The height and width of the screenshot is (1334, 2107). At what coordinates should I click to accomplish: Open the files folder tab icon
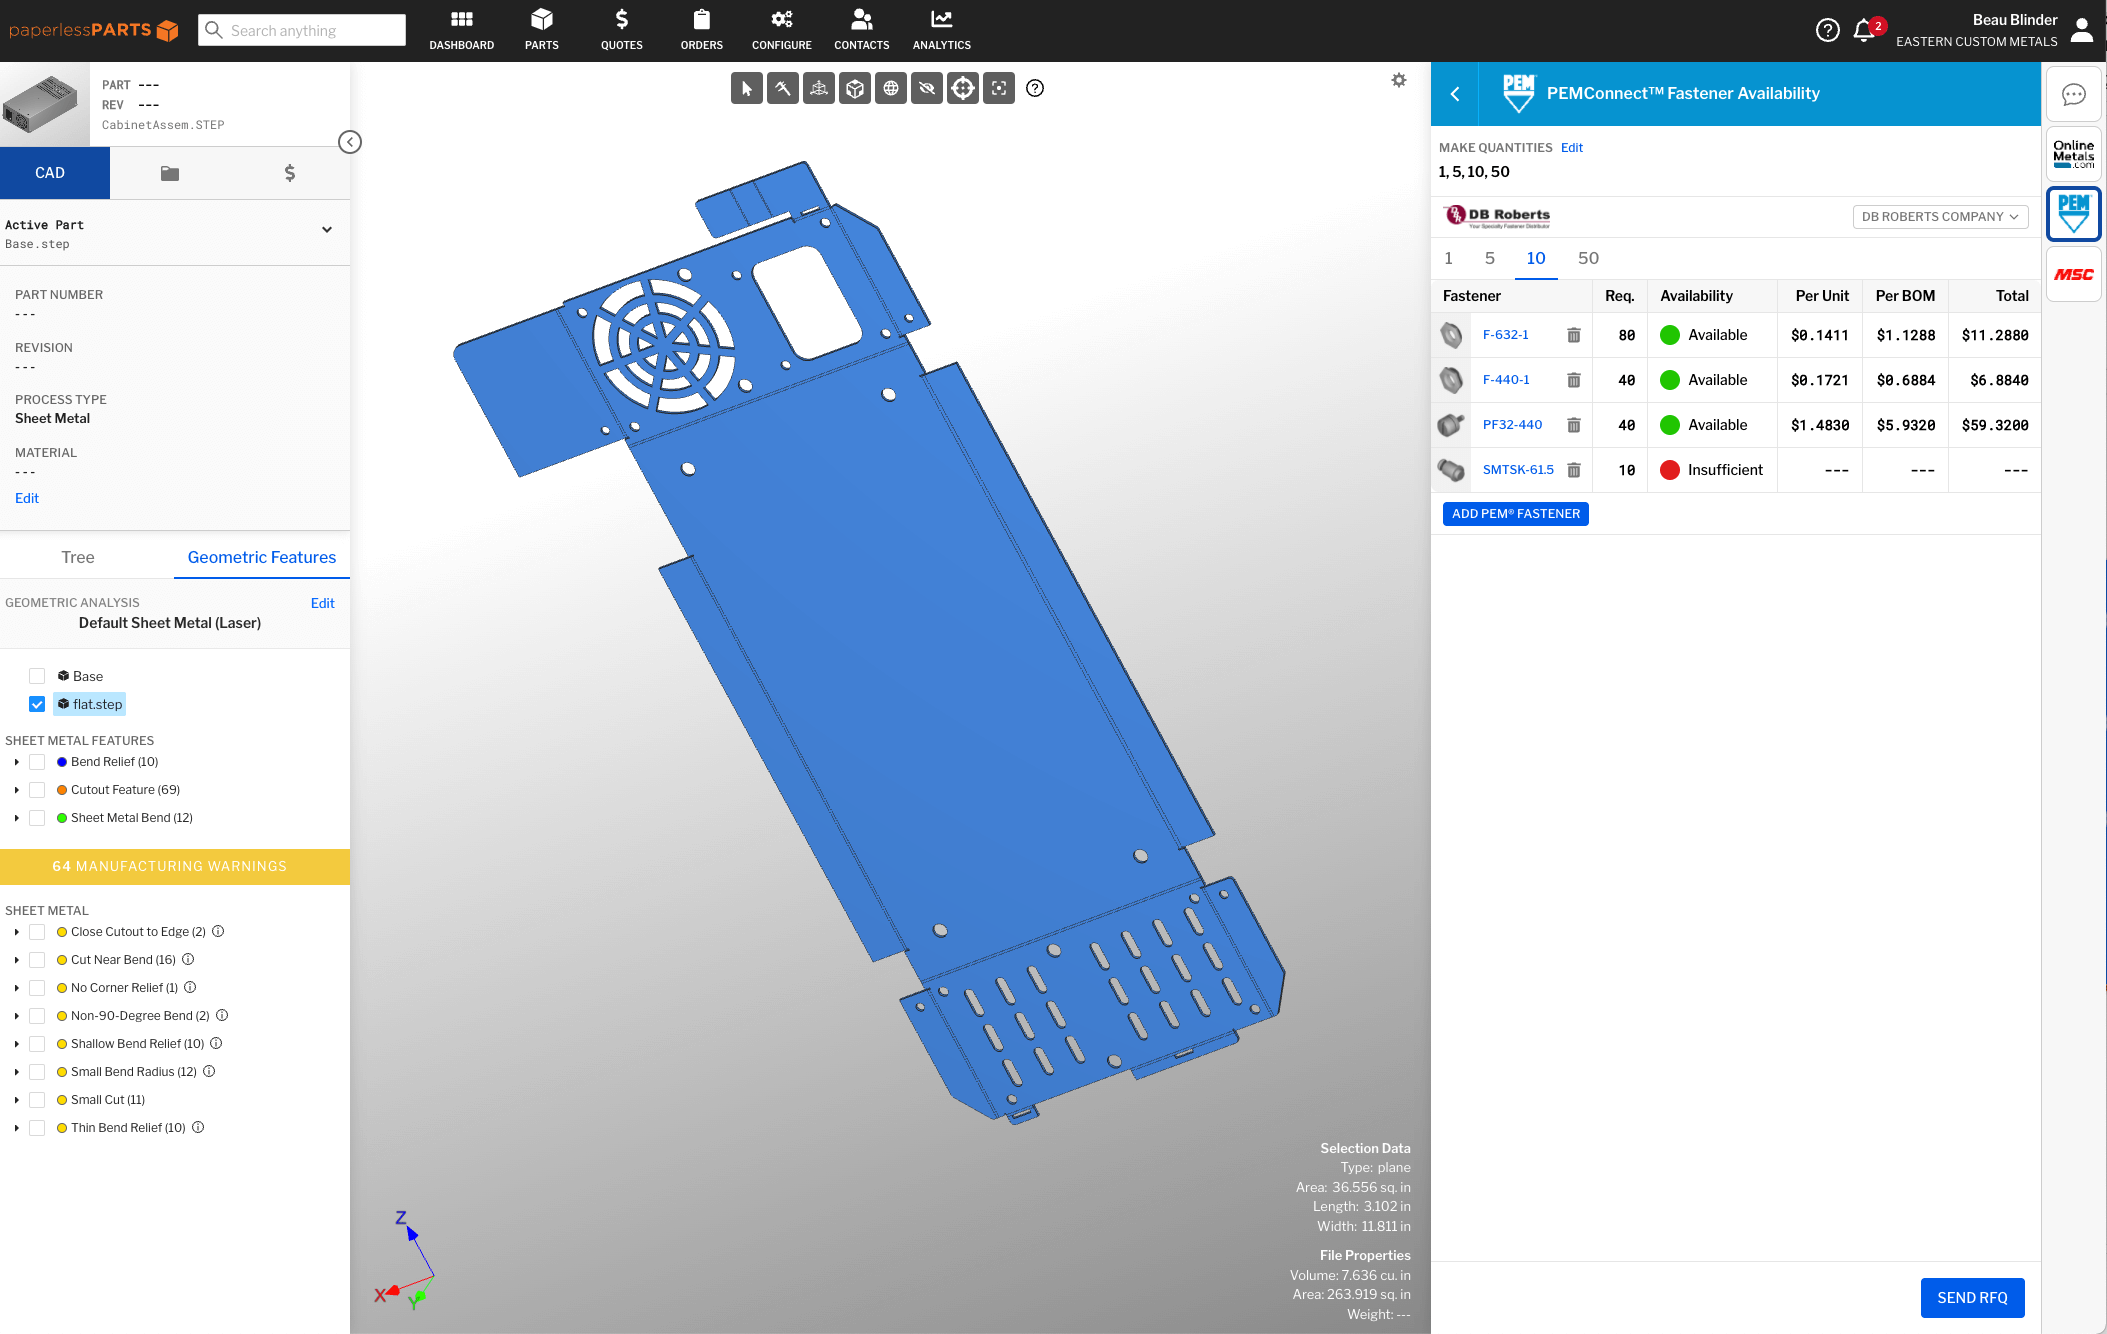pyautogui.click(x=170, y=173)
